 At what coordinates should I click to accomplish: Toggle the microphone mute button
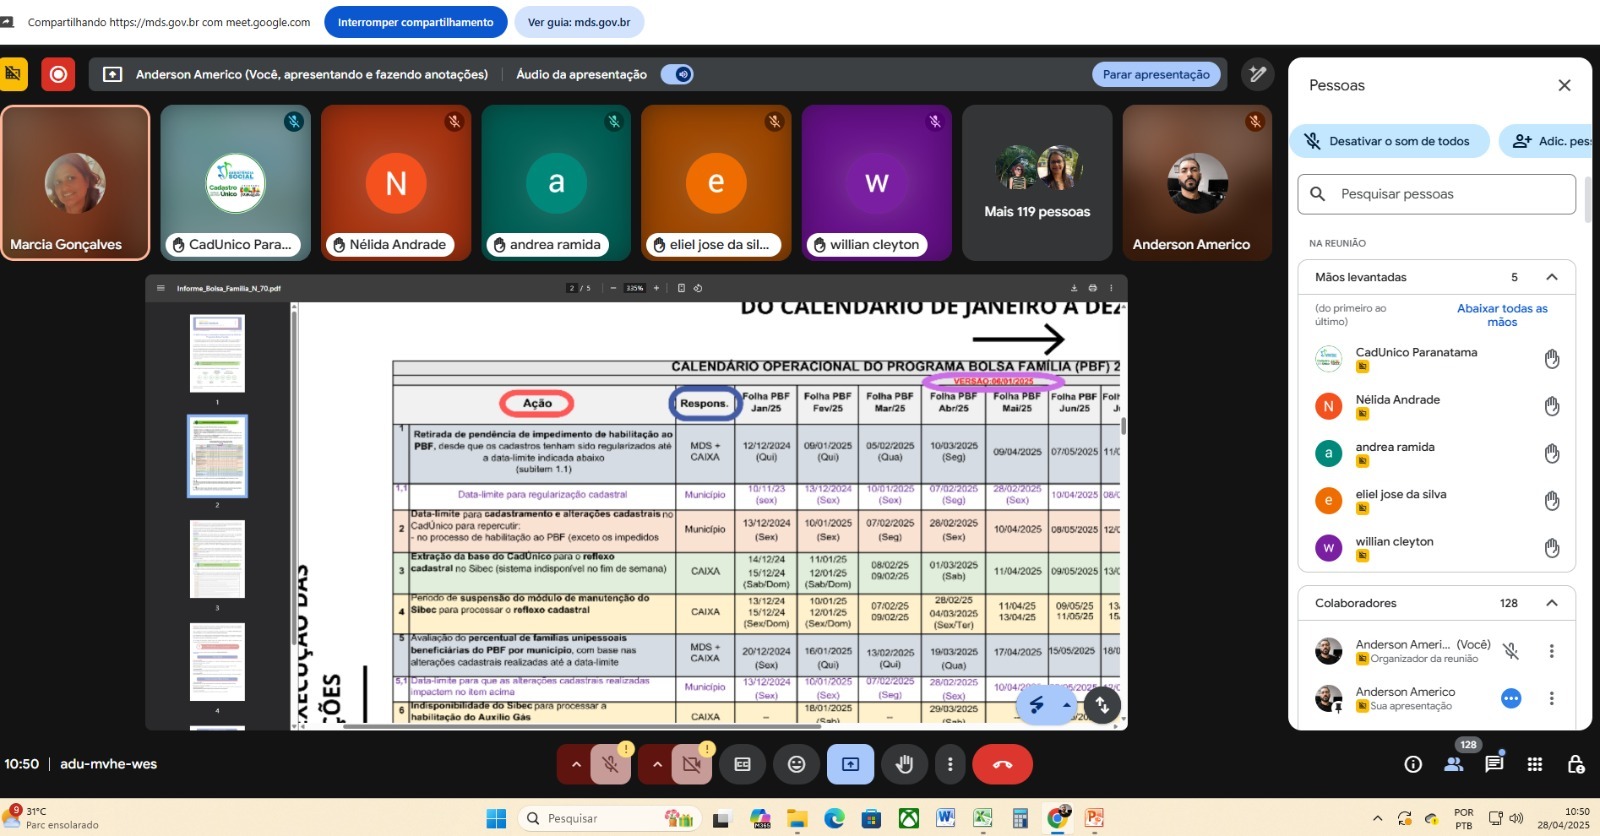tap(610, 764)
